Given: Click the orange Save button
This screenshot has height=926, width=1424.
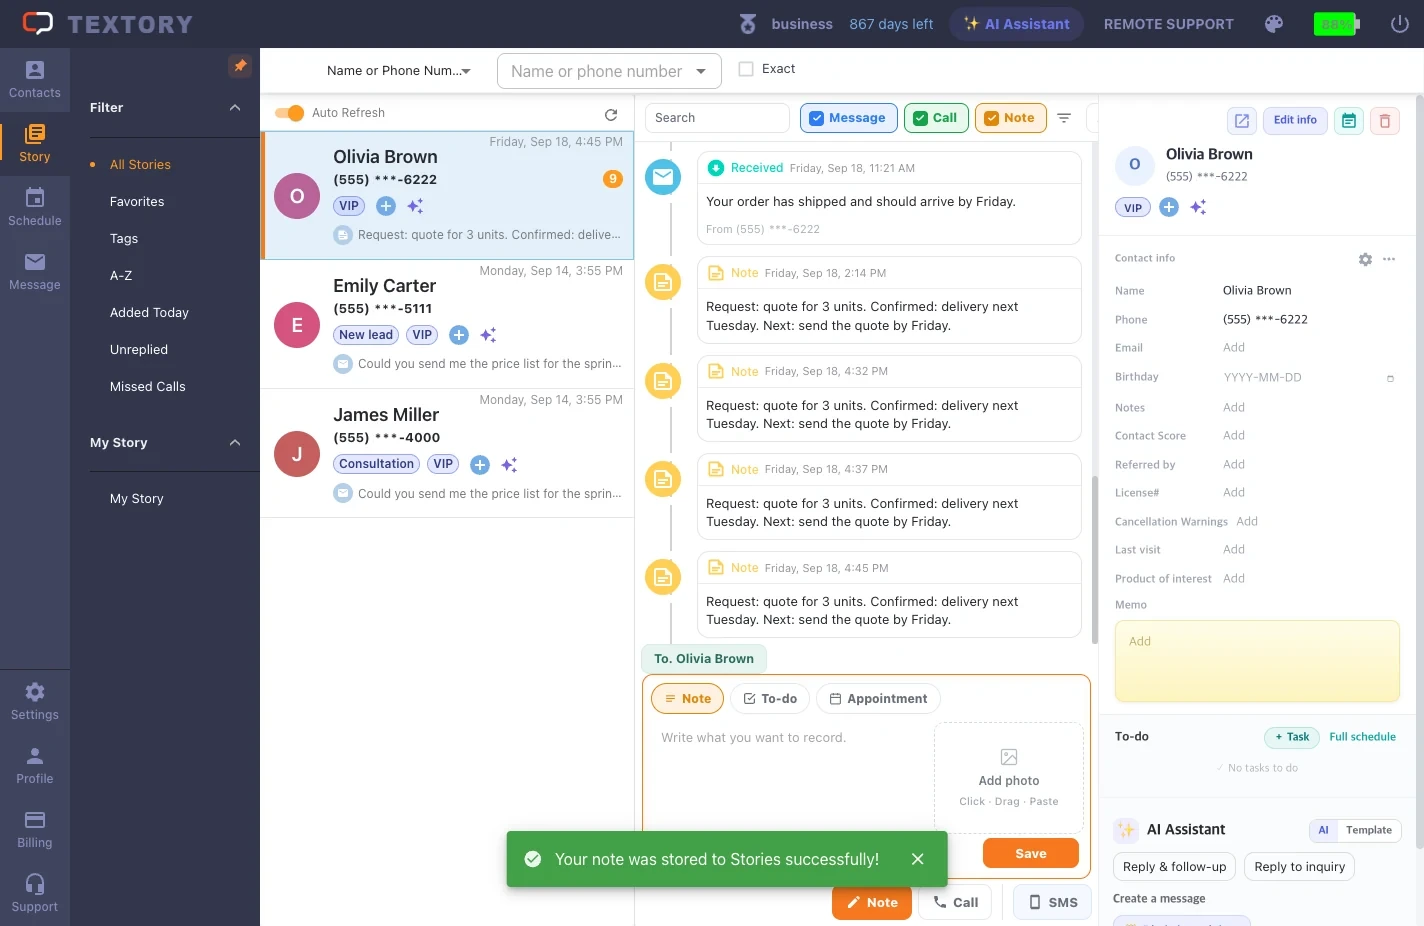Looking at the screenshot, I should 1031,853.
